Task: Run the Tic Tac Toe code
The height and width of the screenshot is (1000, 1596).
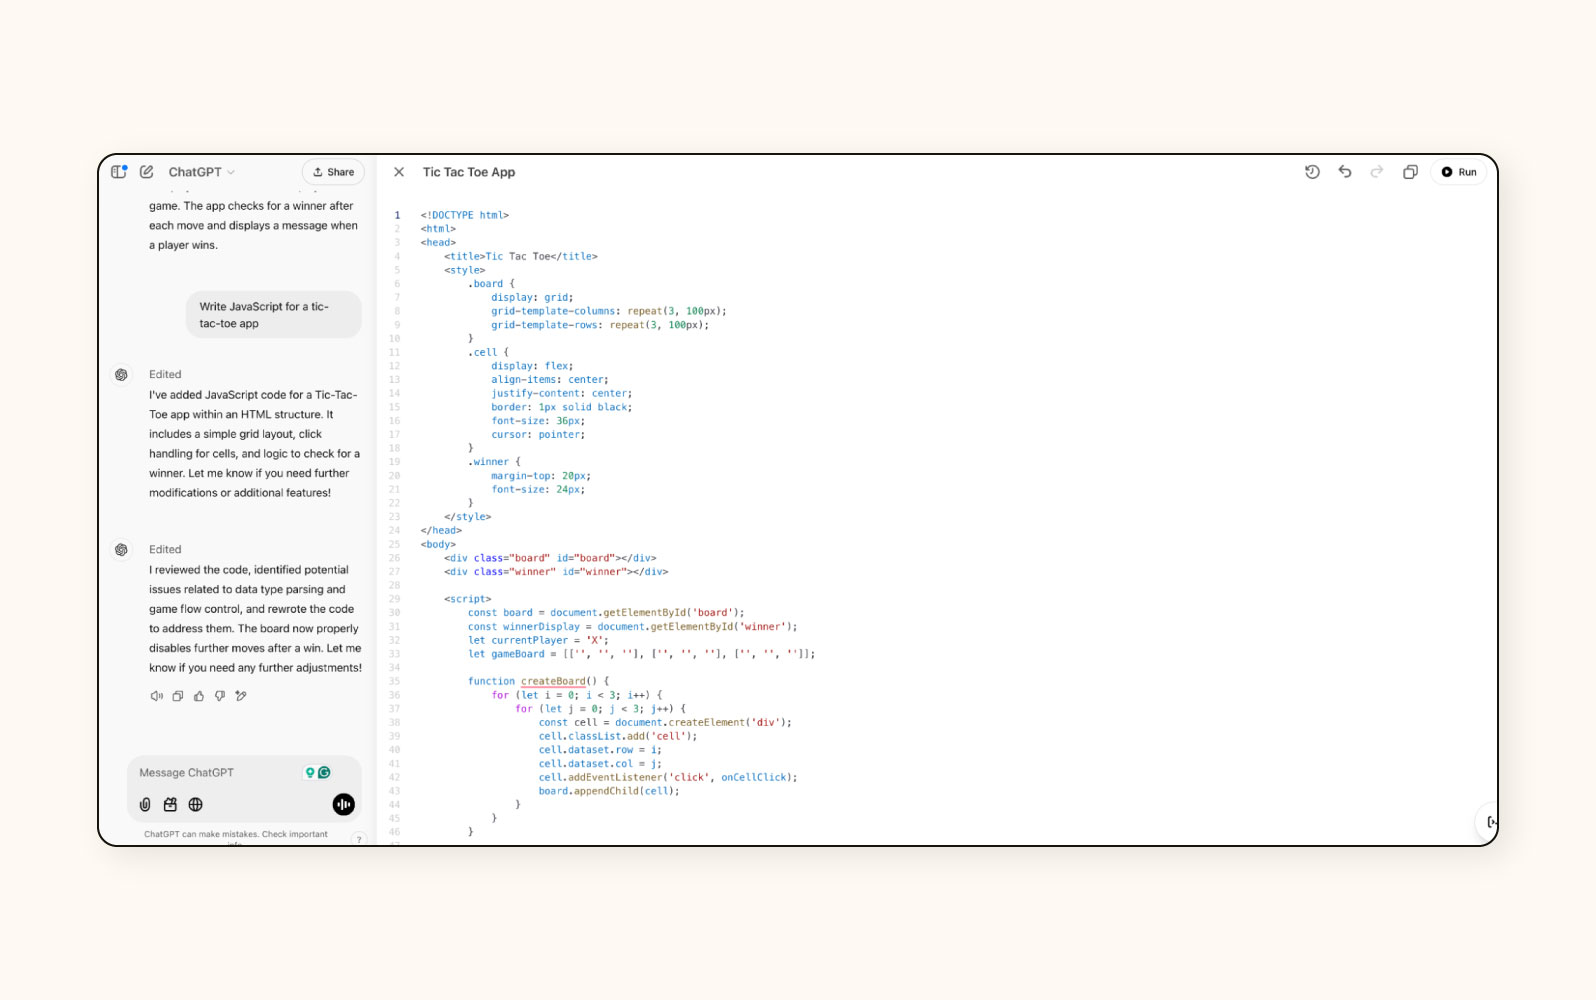Action: pos(1458,172)
